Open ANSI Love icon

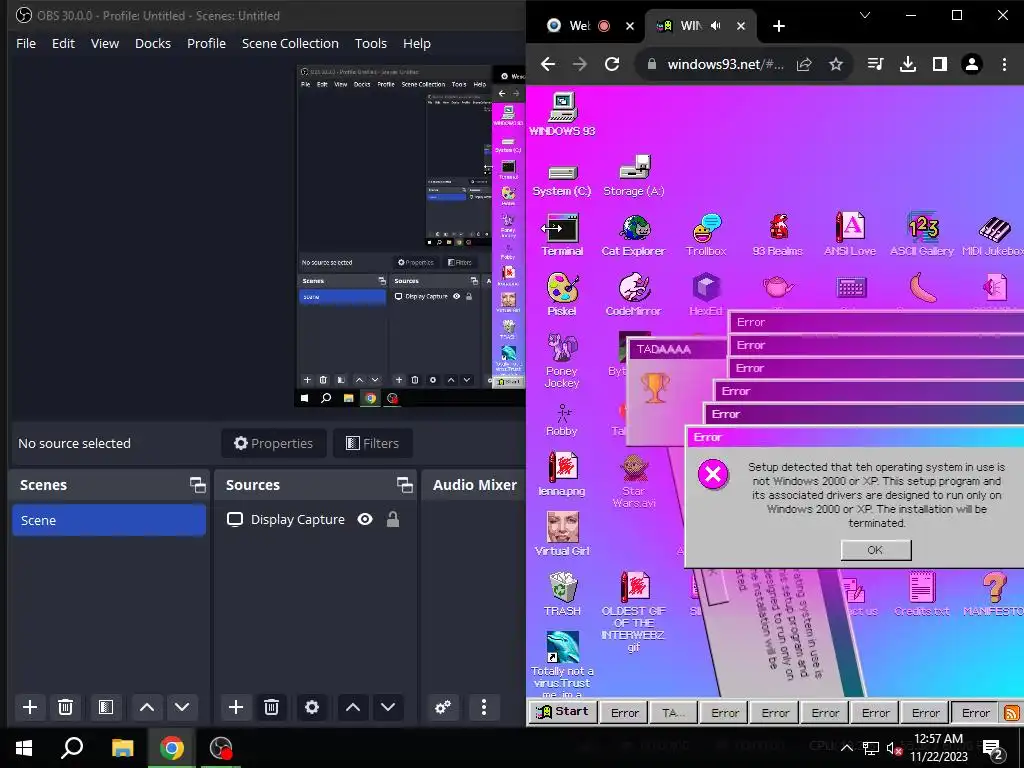click(x=850, y=234)
